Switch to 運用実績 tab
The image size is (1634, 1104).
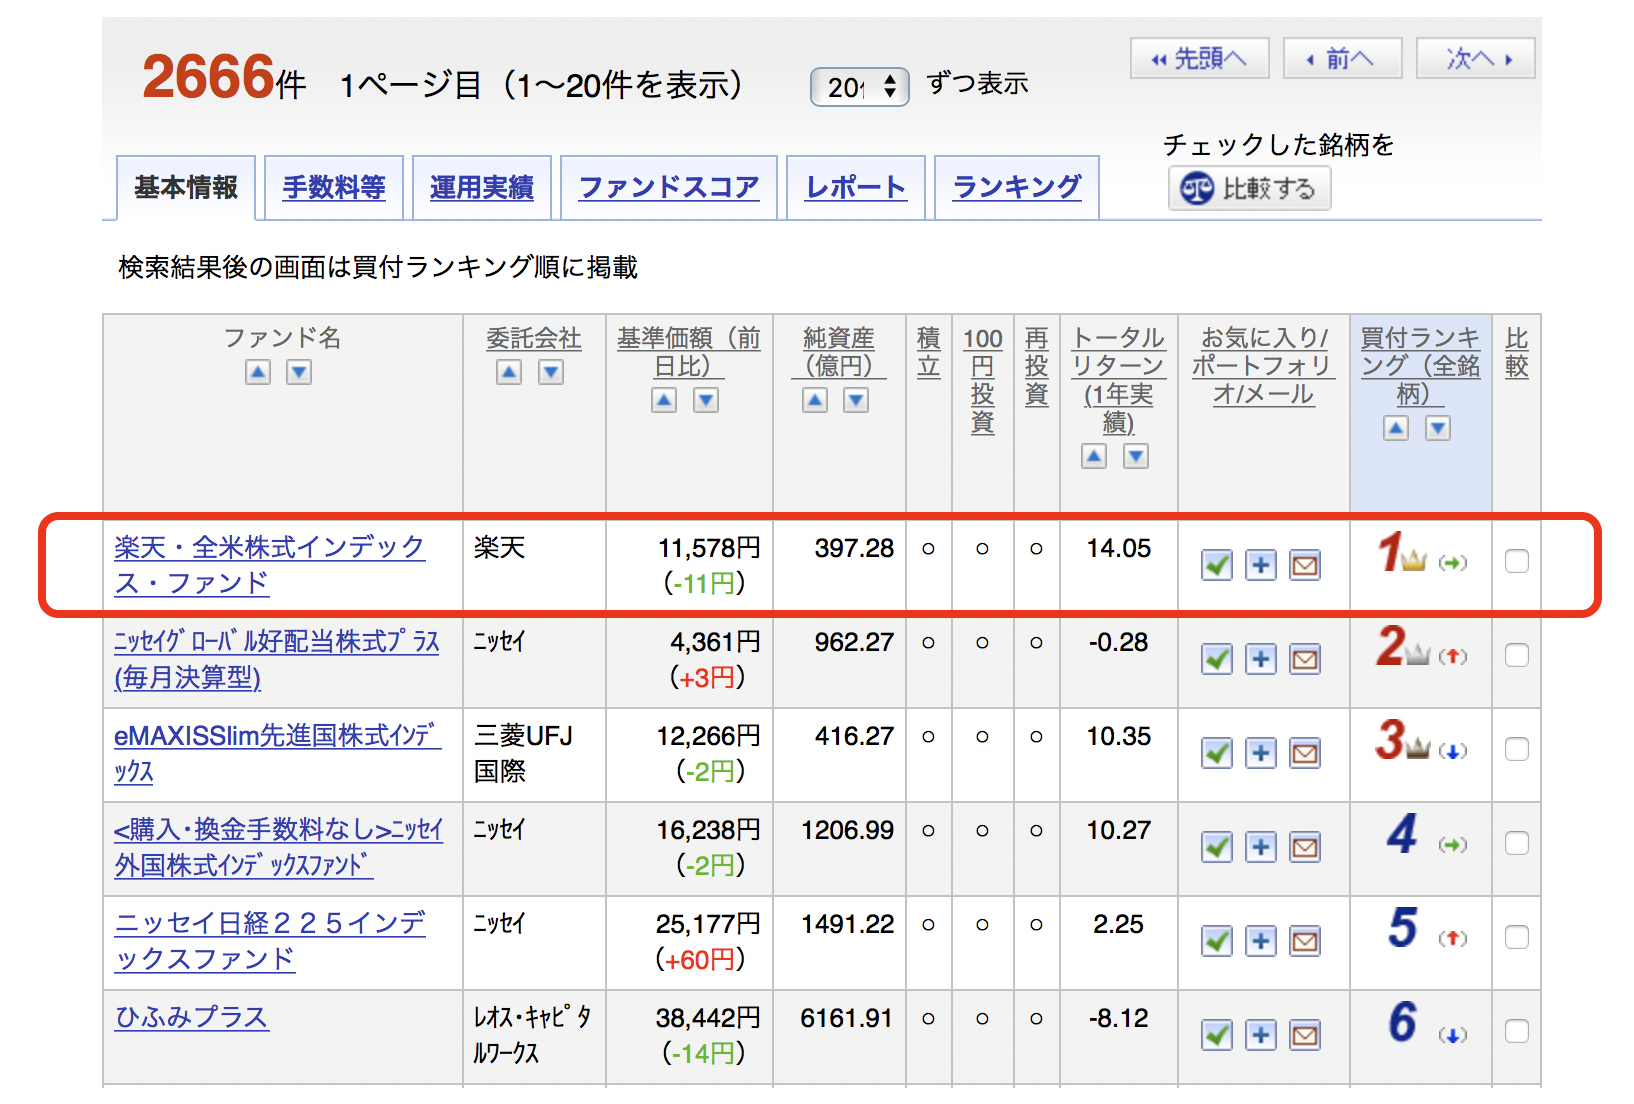click(x=482, y=187)
